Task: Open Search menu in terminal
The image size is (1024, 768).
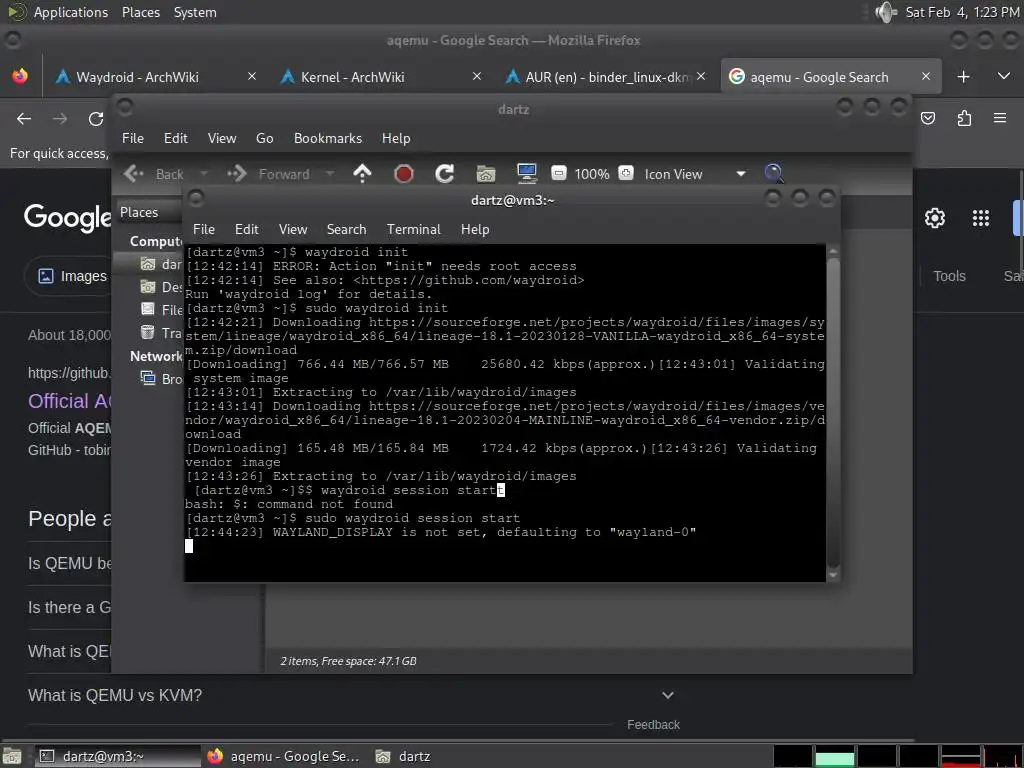Action: [346, 229]
